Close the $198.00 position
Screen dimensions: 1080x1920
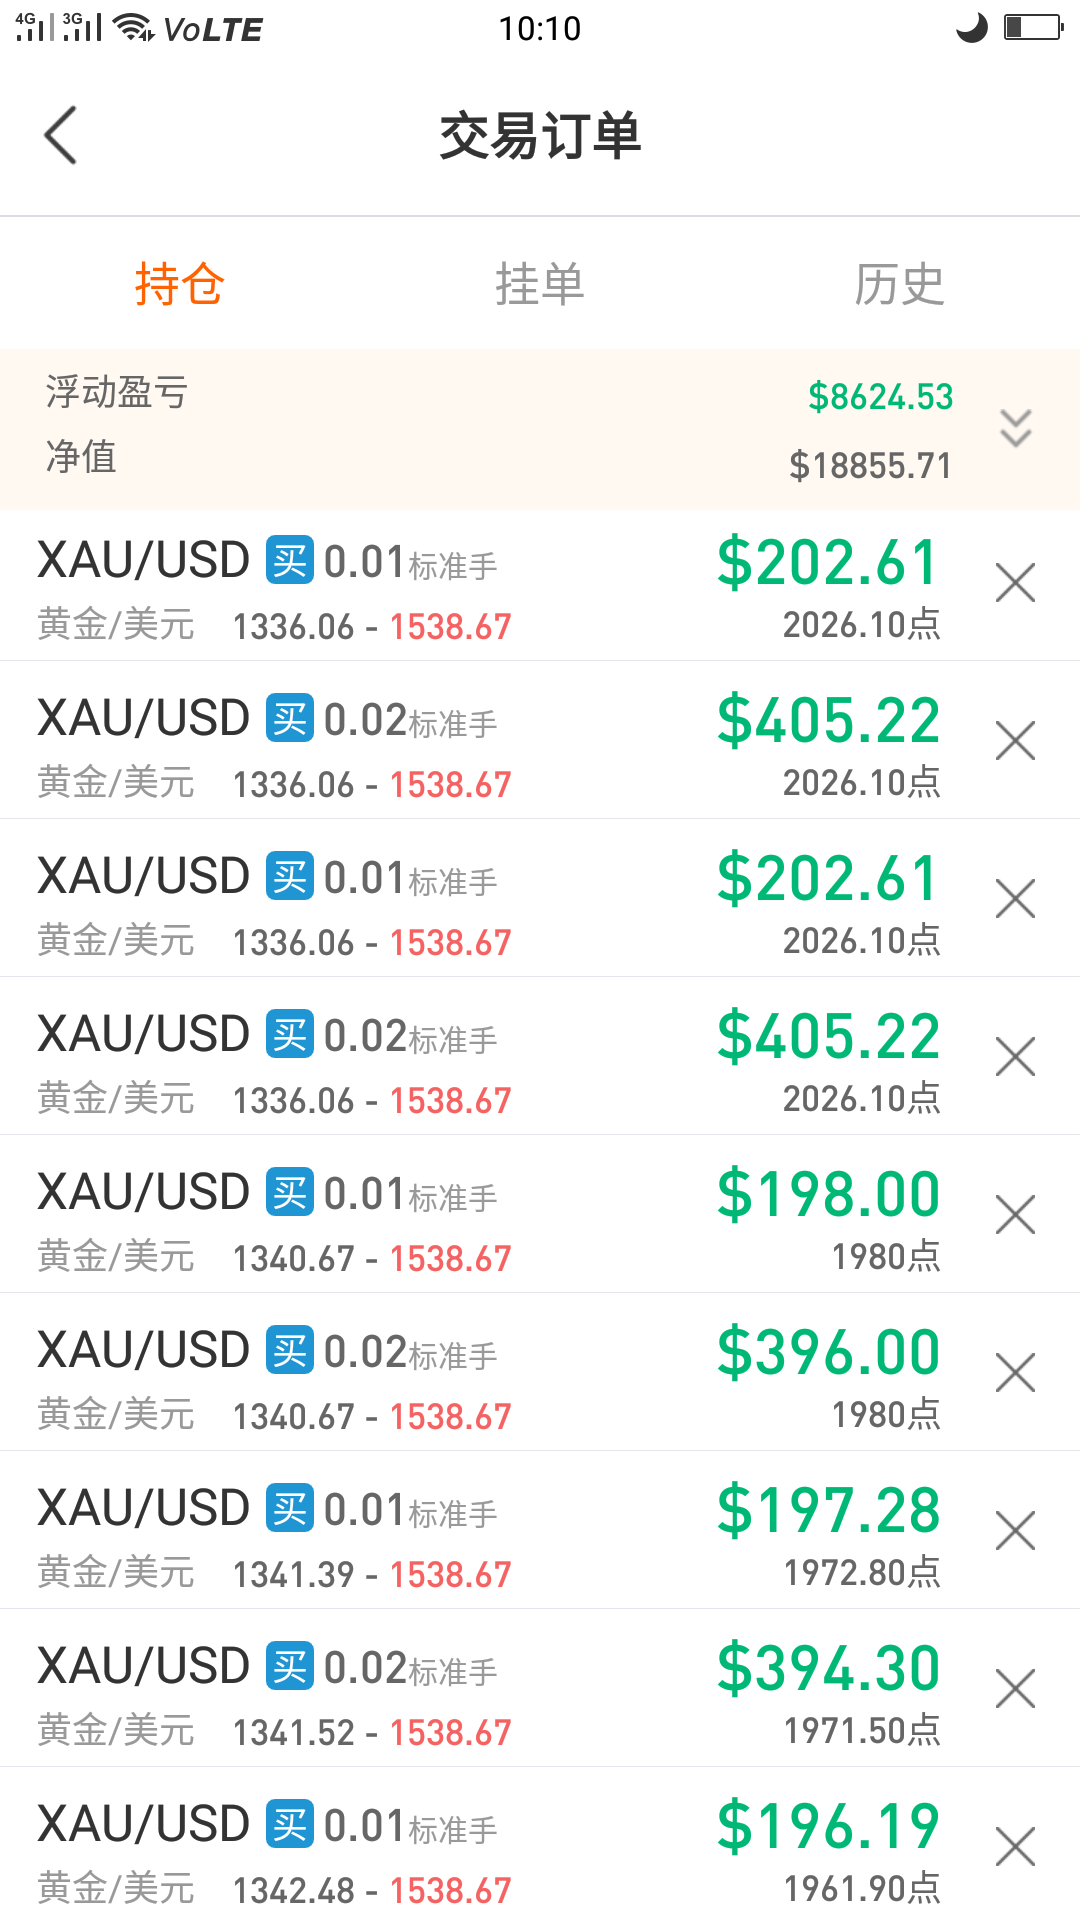pos(1015,1215)
